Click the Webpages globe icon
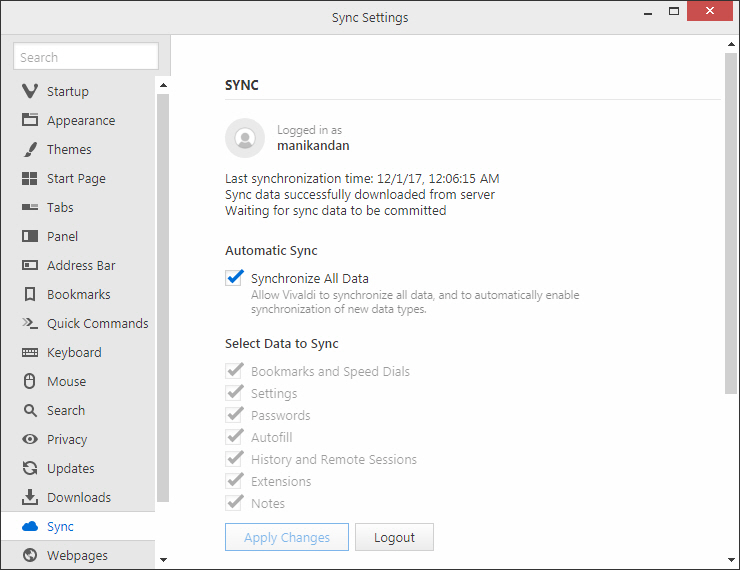This screenshot has height=570, width=740. 30,555
